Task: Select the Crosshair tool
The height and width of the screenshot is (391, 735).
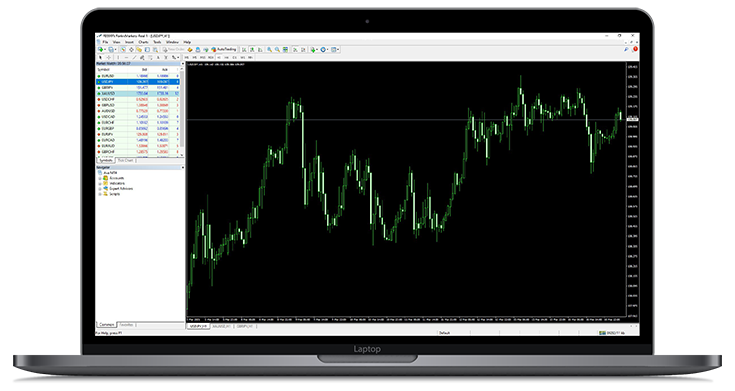Action: [x=109, y=57]
